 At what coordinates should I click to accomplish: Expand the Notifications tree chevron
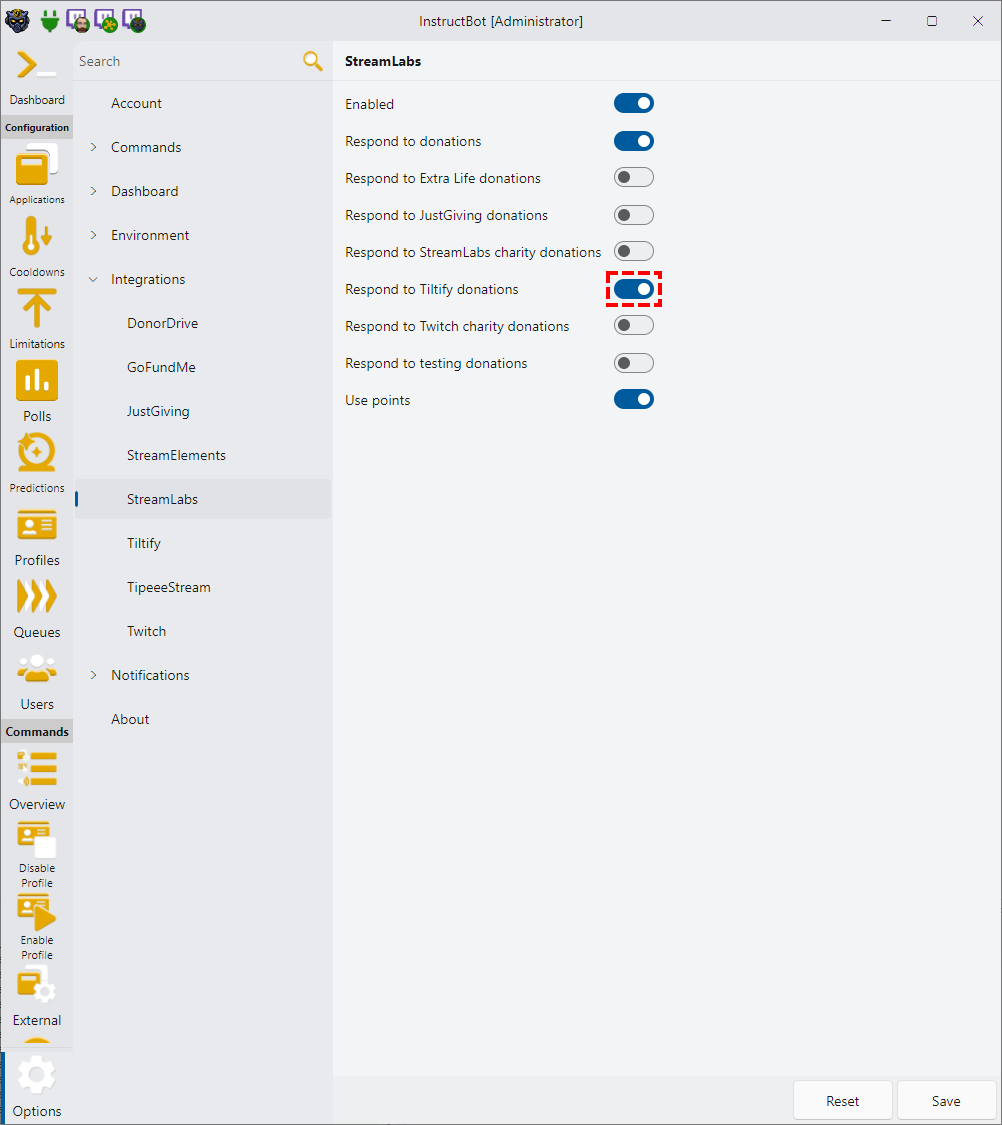click(x=93, y=675)
